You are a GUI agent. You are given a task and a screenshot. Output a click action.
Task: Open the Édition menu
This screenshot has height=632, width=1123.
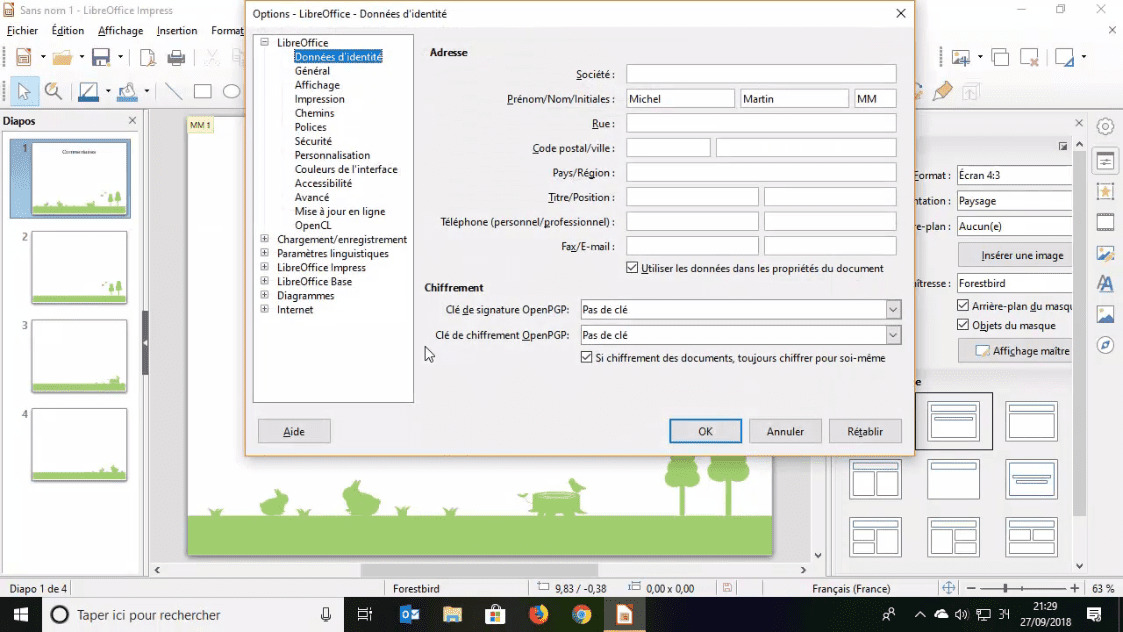[67, 31]
